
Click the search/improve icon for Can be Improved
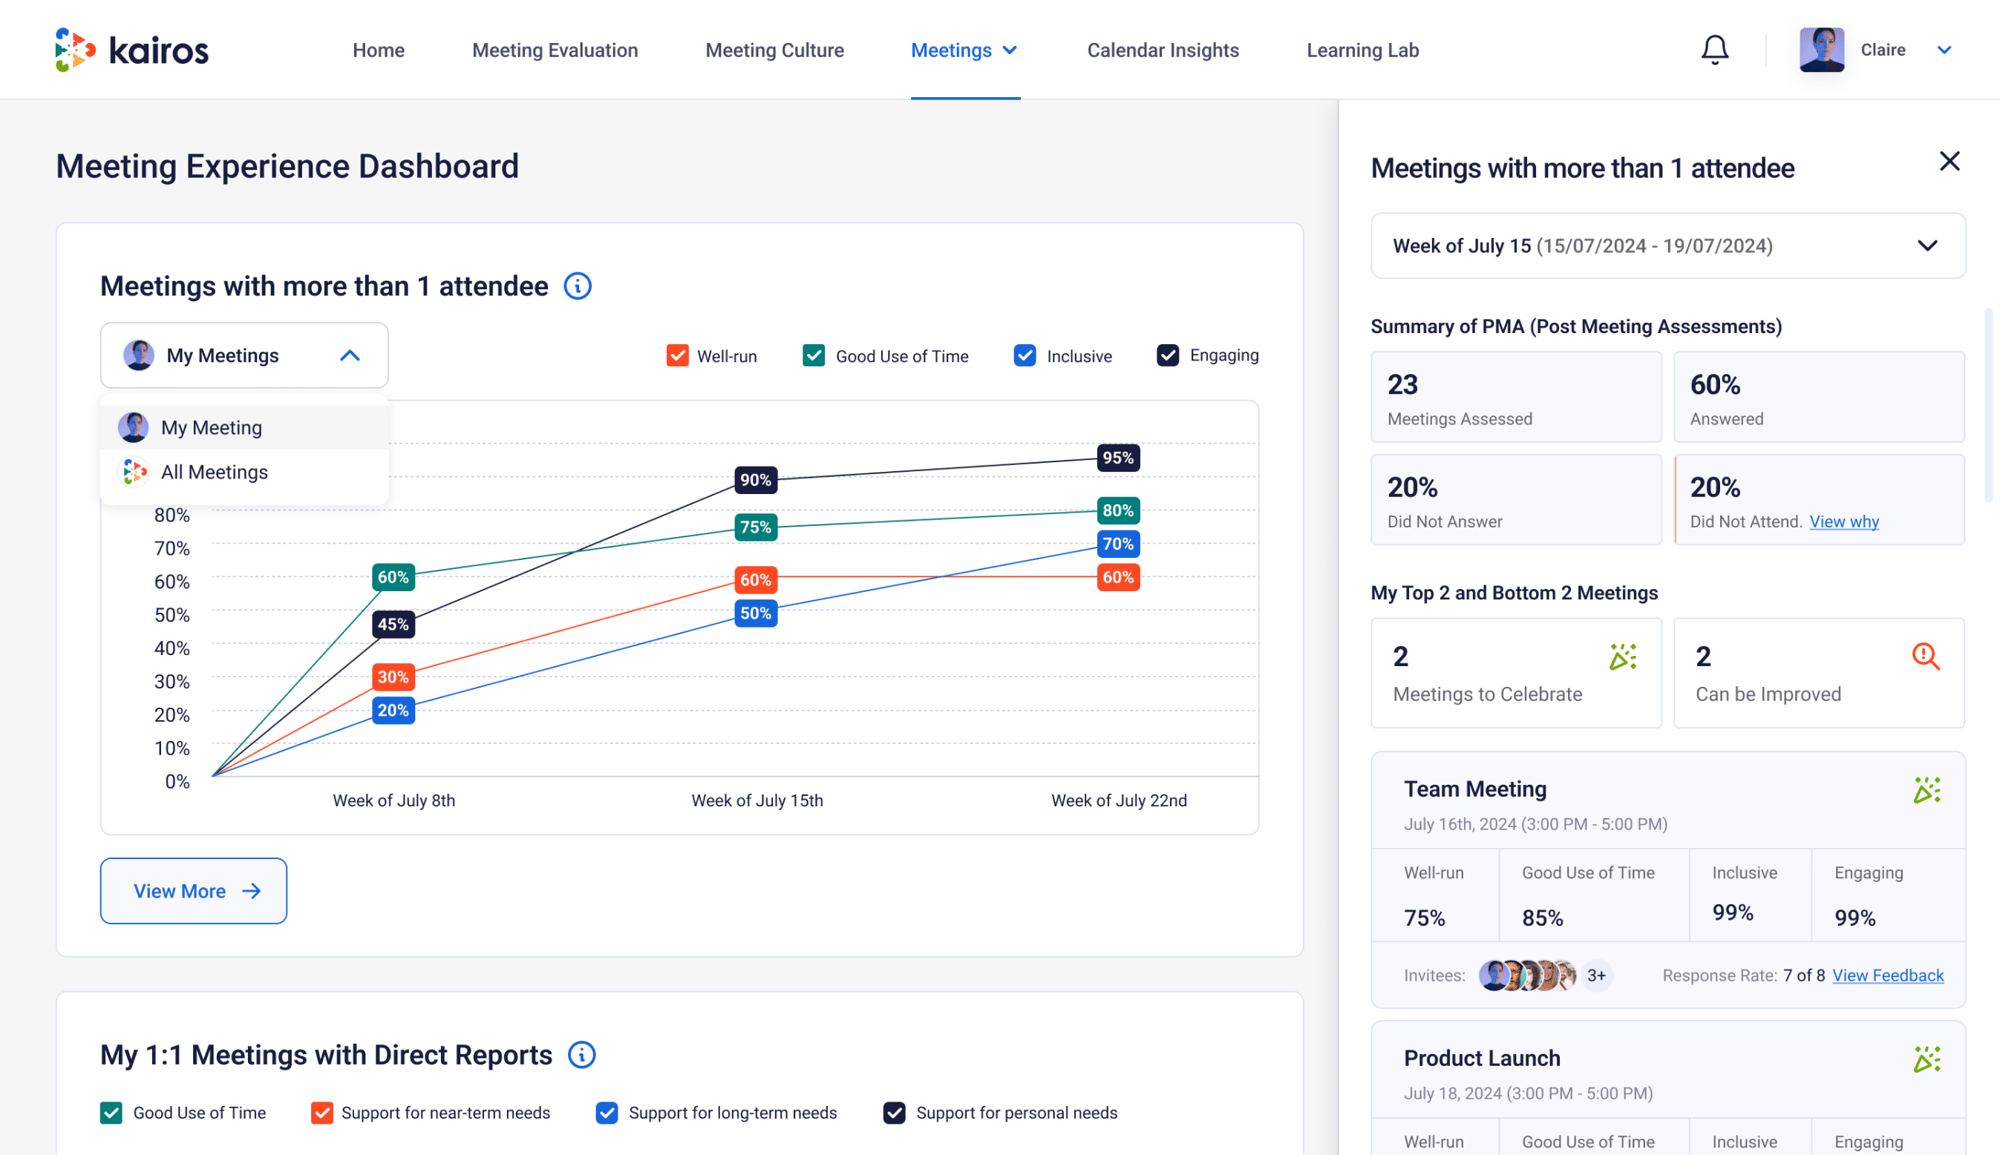pyautogui.click(x=1927, y=657)
